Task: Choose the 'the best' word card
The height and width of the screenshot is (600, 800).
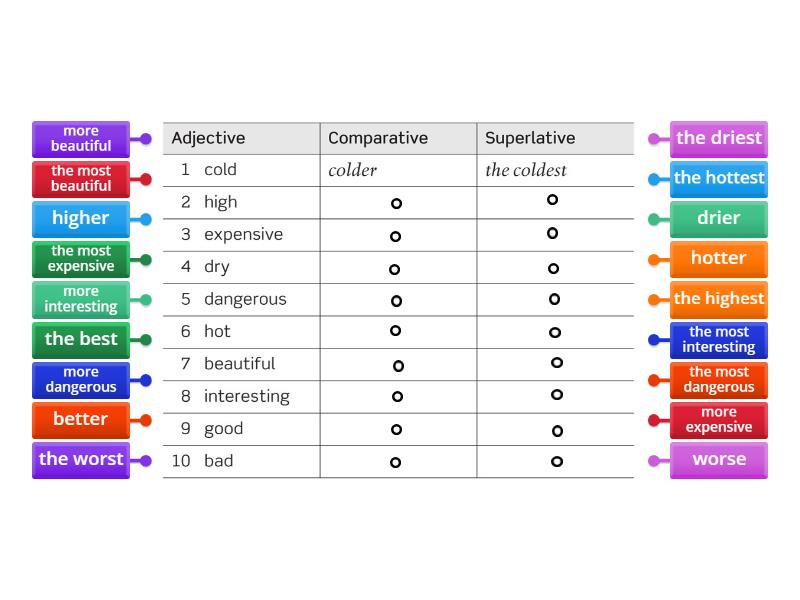Action: click(80, 339)
